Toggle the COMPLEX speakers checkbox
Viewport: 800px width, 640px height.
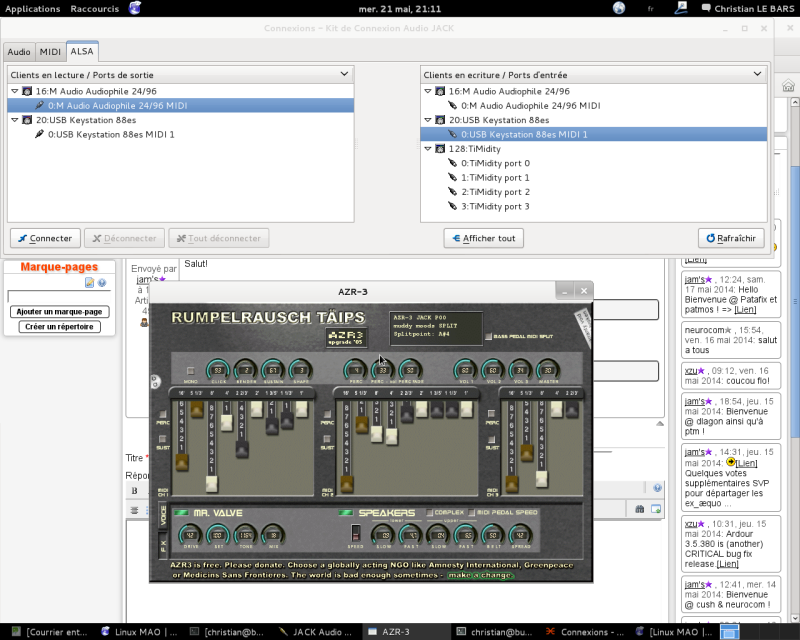click(431, 513)
